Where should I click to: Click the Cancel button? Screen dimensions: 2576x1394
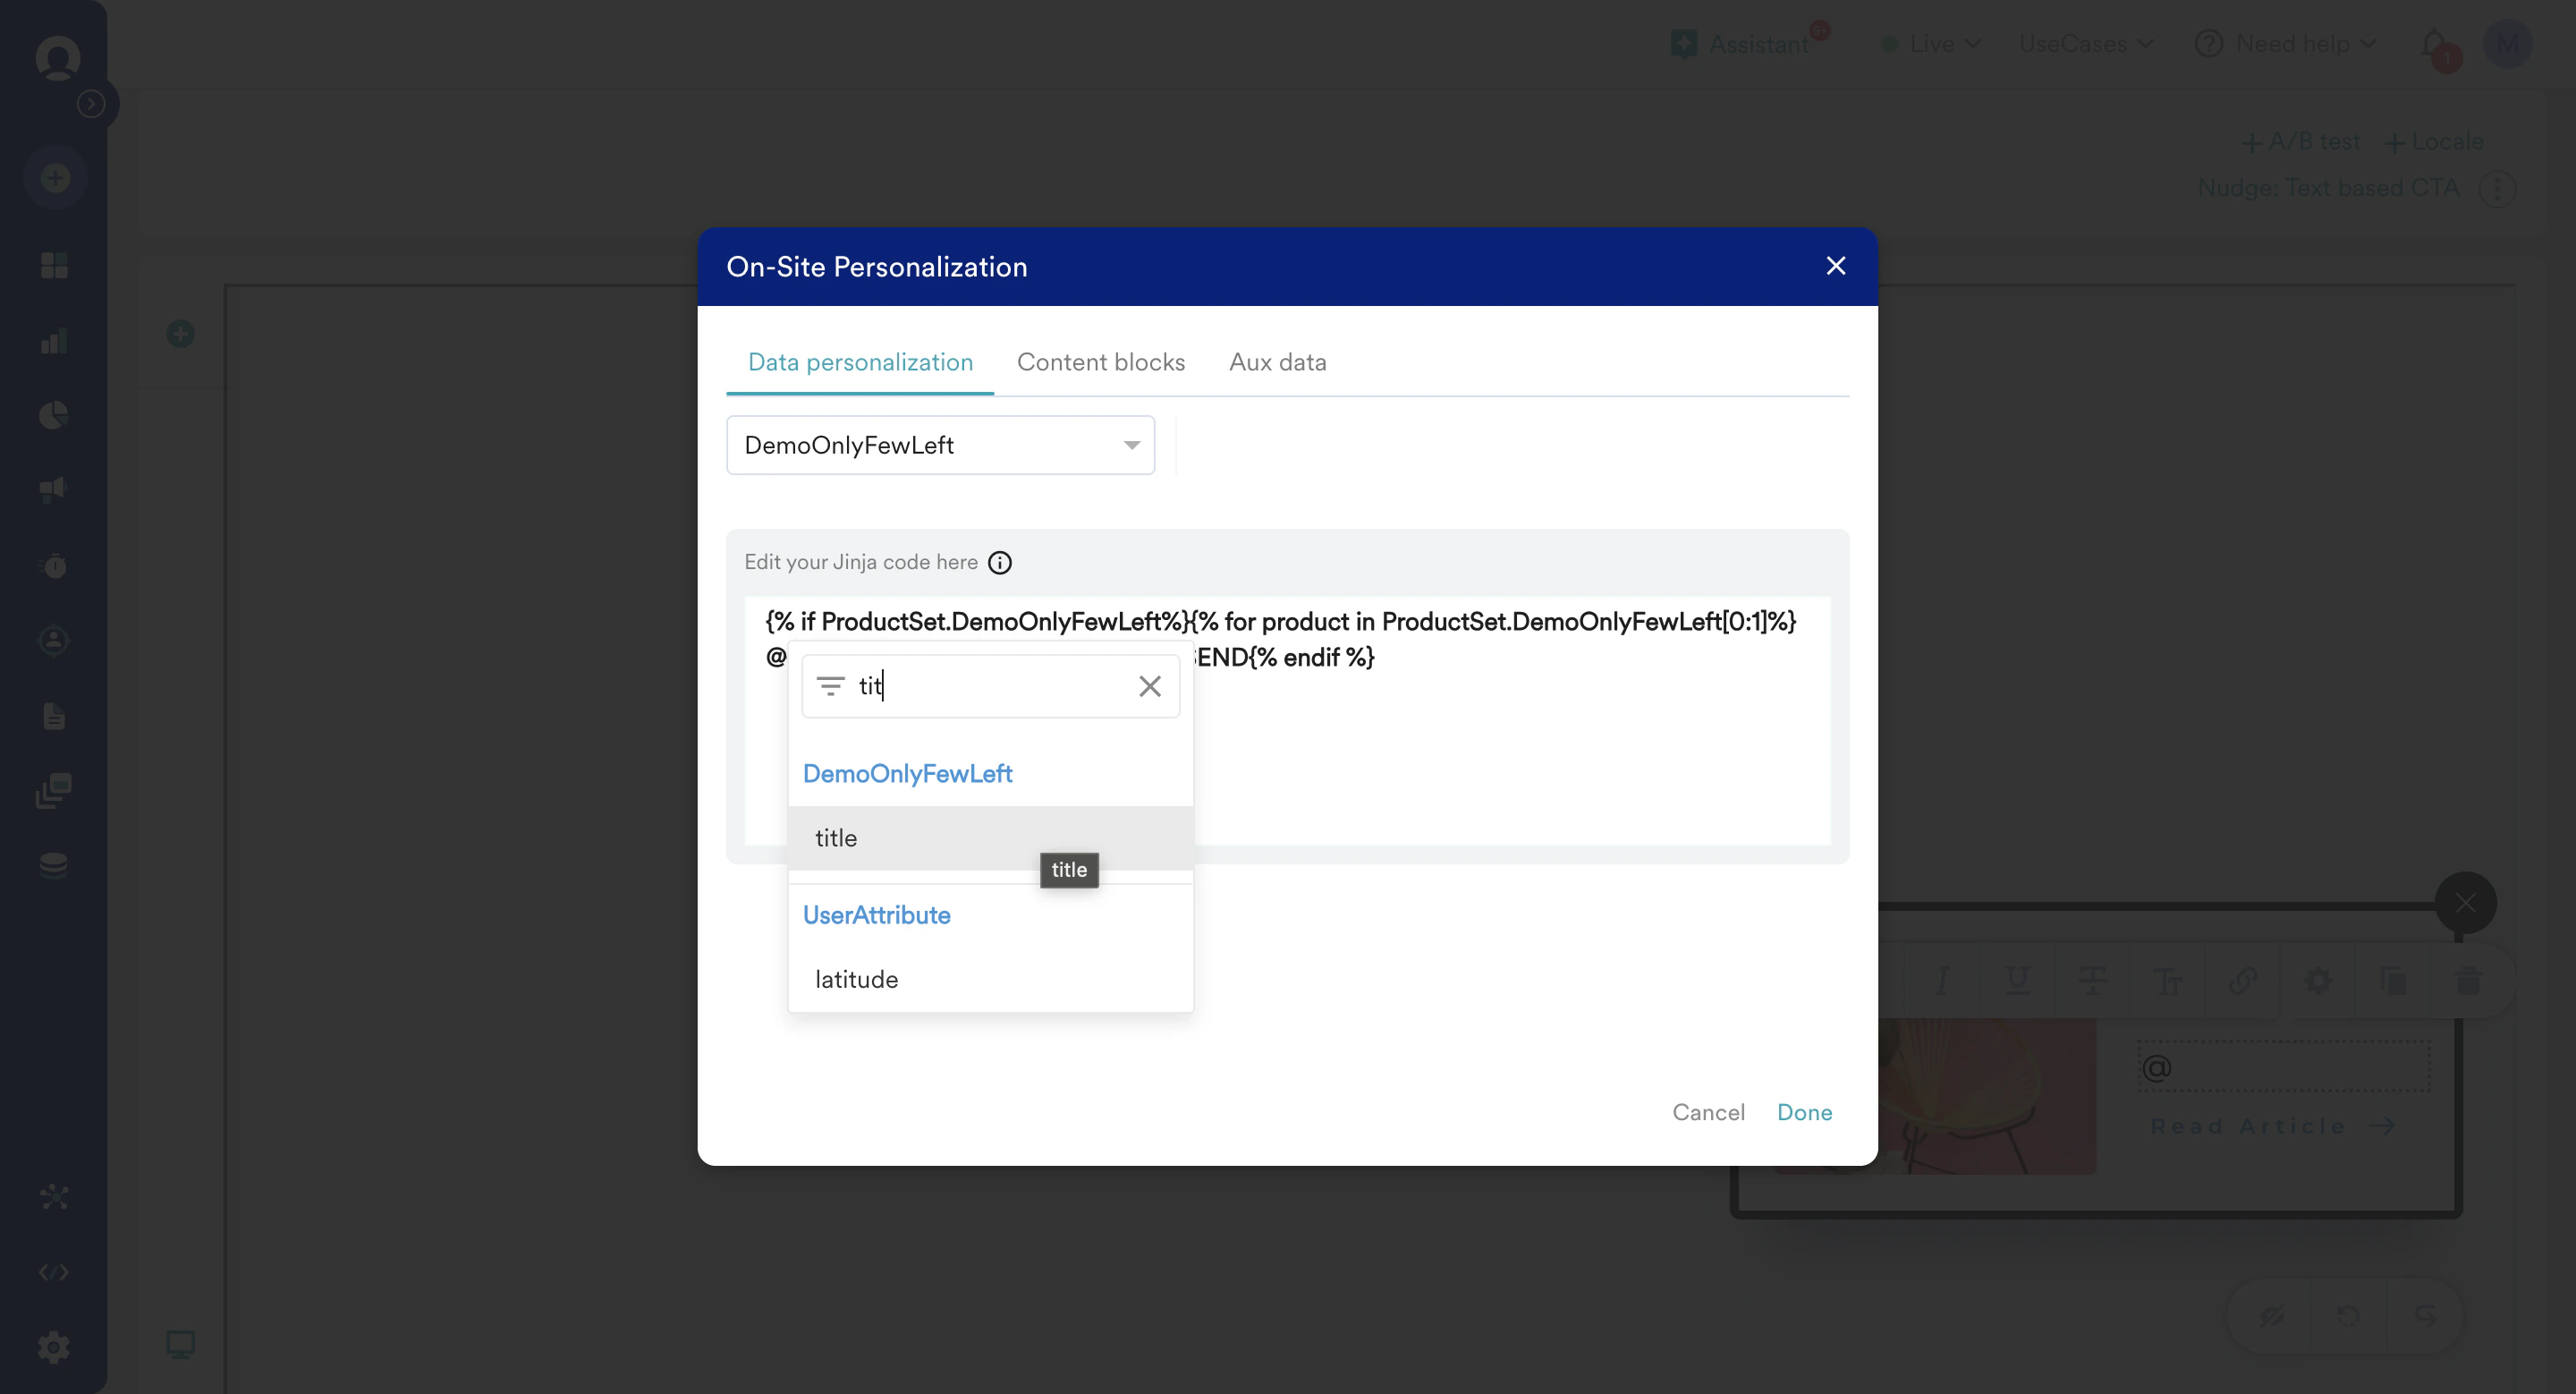[x=1708, y=1112]
